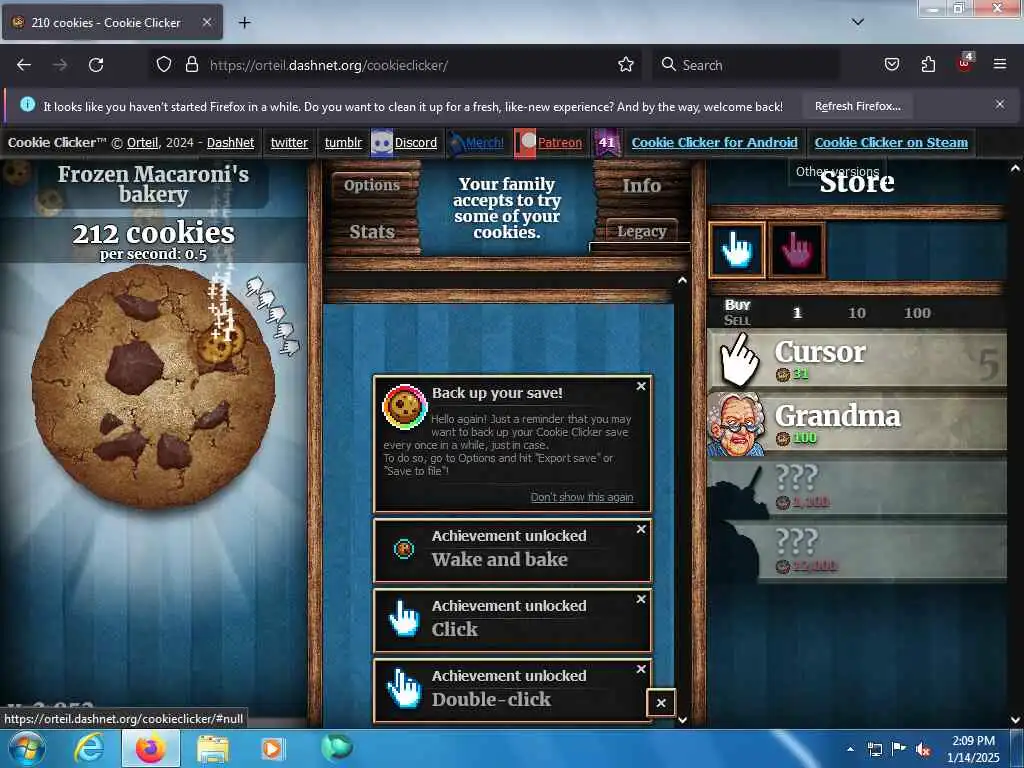Image resolution: width=1024 pixels, height=768 pixels.
Task: Close all notifications with bottom X button
Action: point(661,703)
